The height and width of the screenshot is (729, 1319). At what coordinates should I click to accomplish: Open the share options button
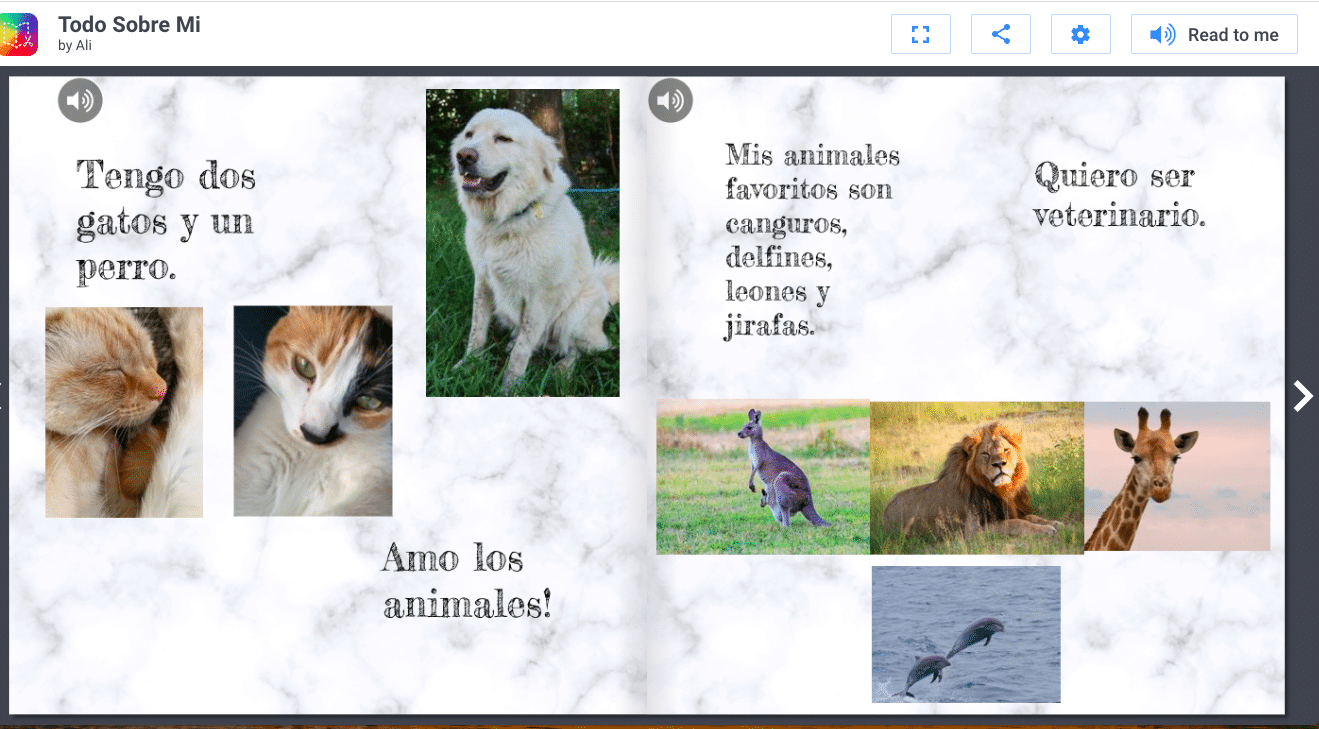click(1001, 35)
